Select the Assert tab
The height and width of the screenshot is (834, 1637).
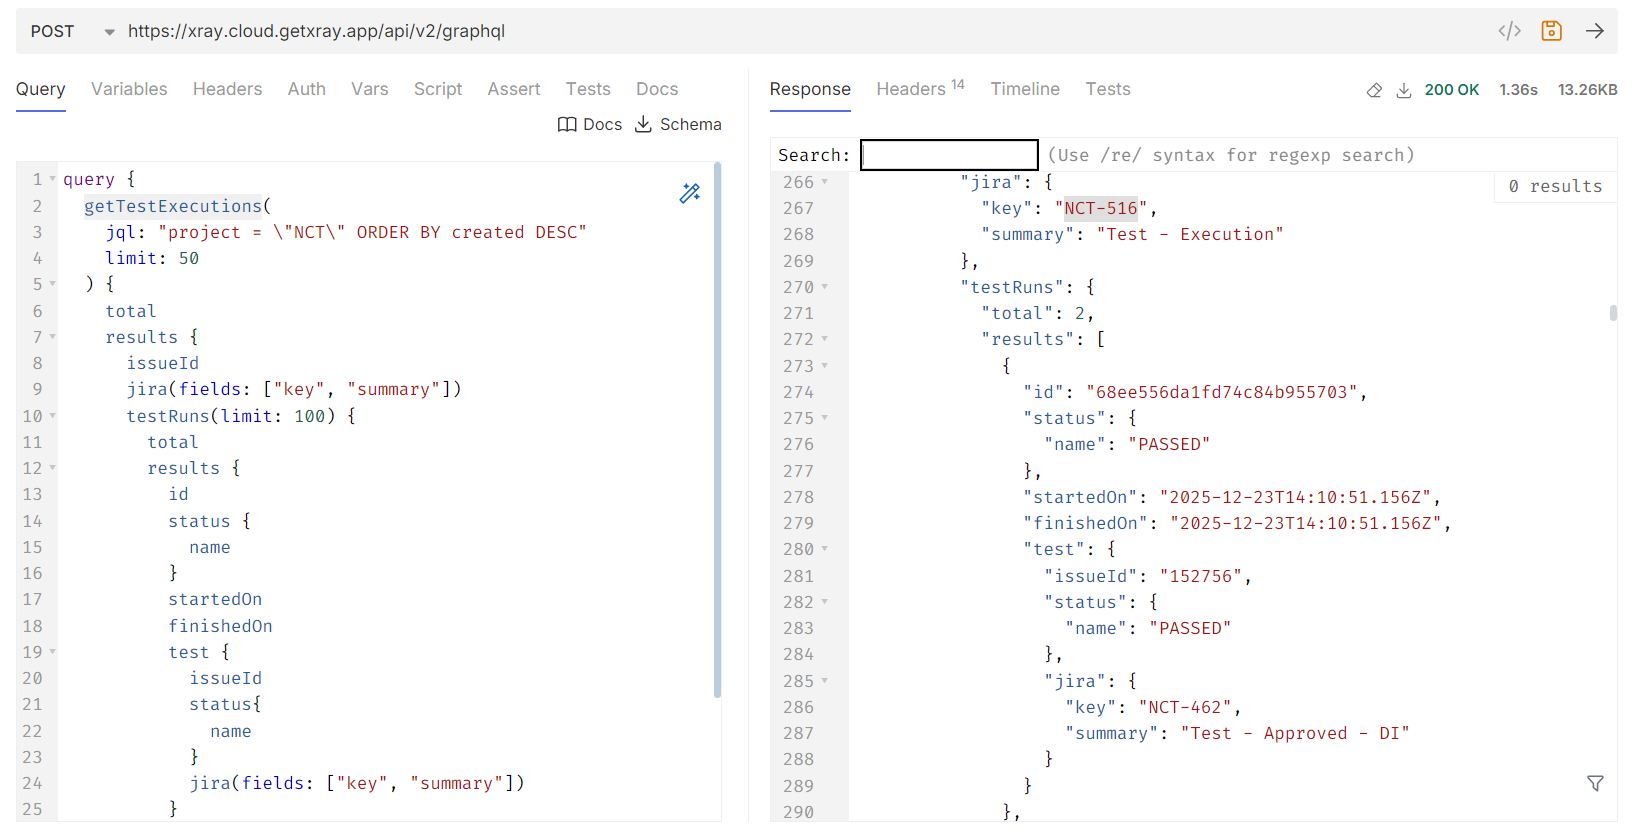pyautogui.click(x=514, y=89)
